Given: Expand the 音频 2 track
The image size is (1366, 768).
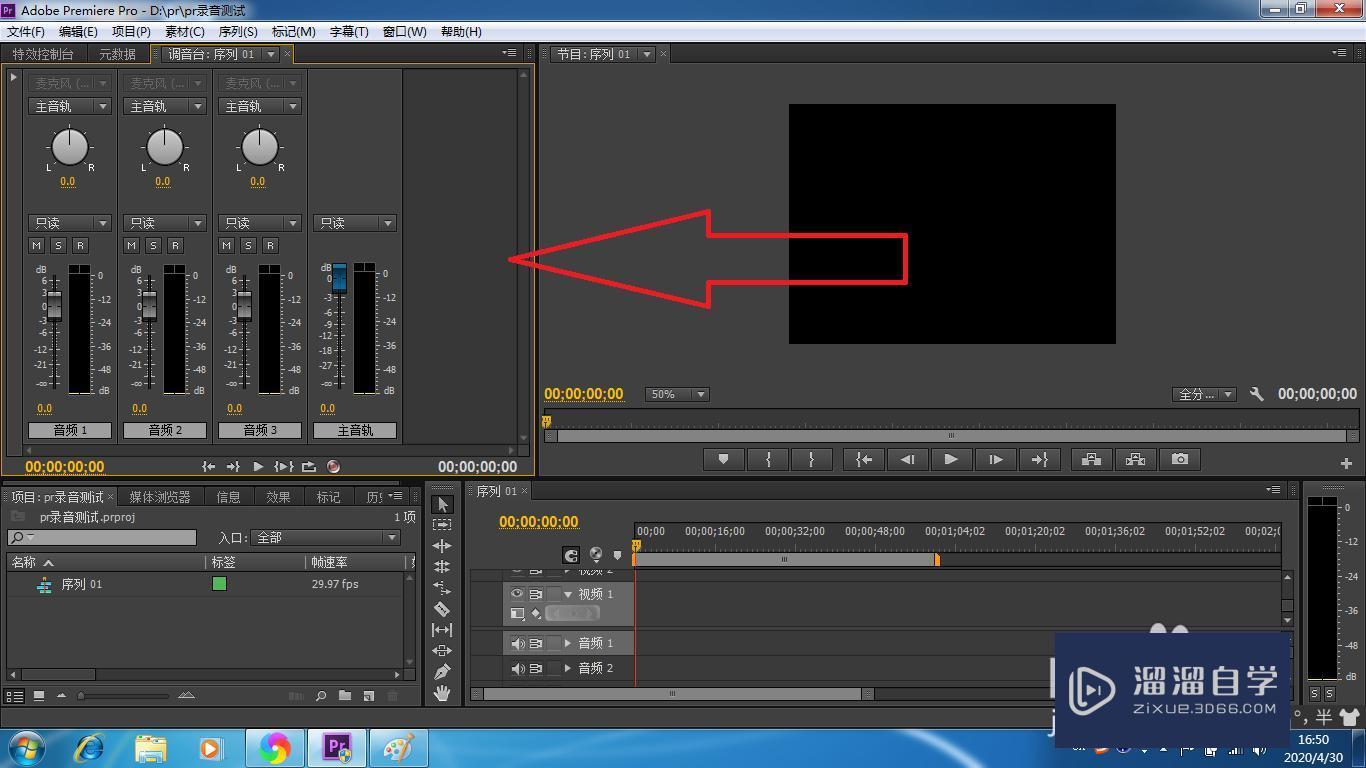Looking at the screenshot, I should point(568,668).
